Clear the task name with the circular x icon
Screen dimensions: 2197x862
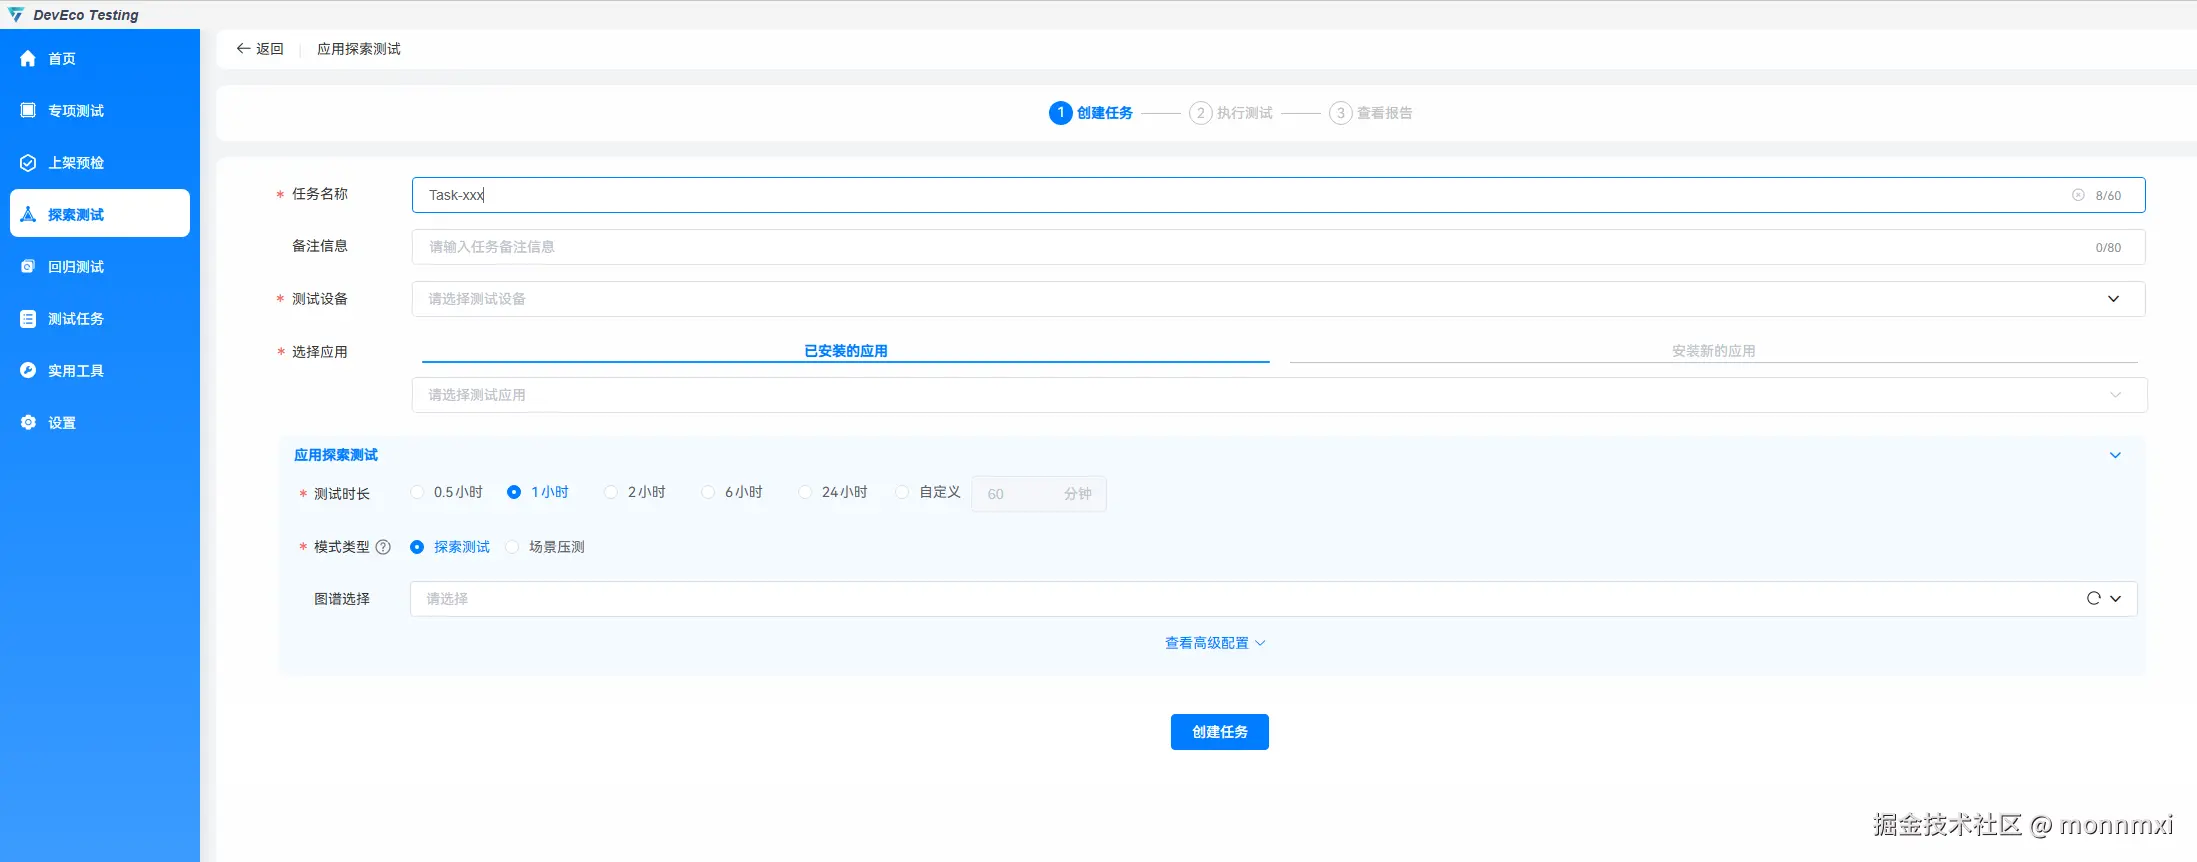pyautogui.click(x=2078, y=195)
